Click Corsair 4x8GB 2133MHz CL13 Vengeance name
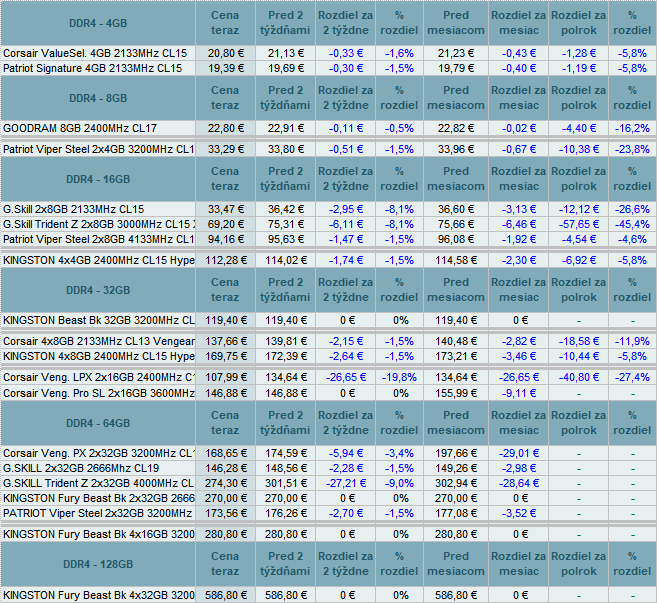657x603 pixels. [x=98, y=341]
